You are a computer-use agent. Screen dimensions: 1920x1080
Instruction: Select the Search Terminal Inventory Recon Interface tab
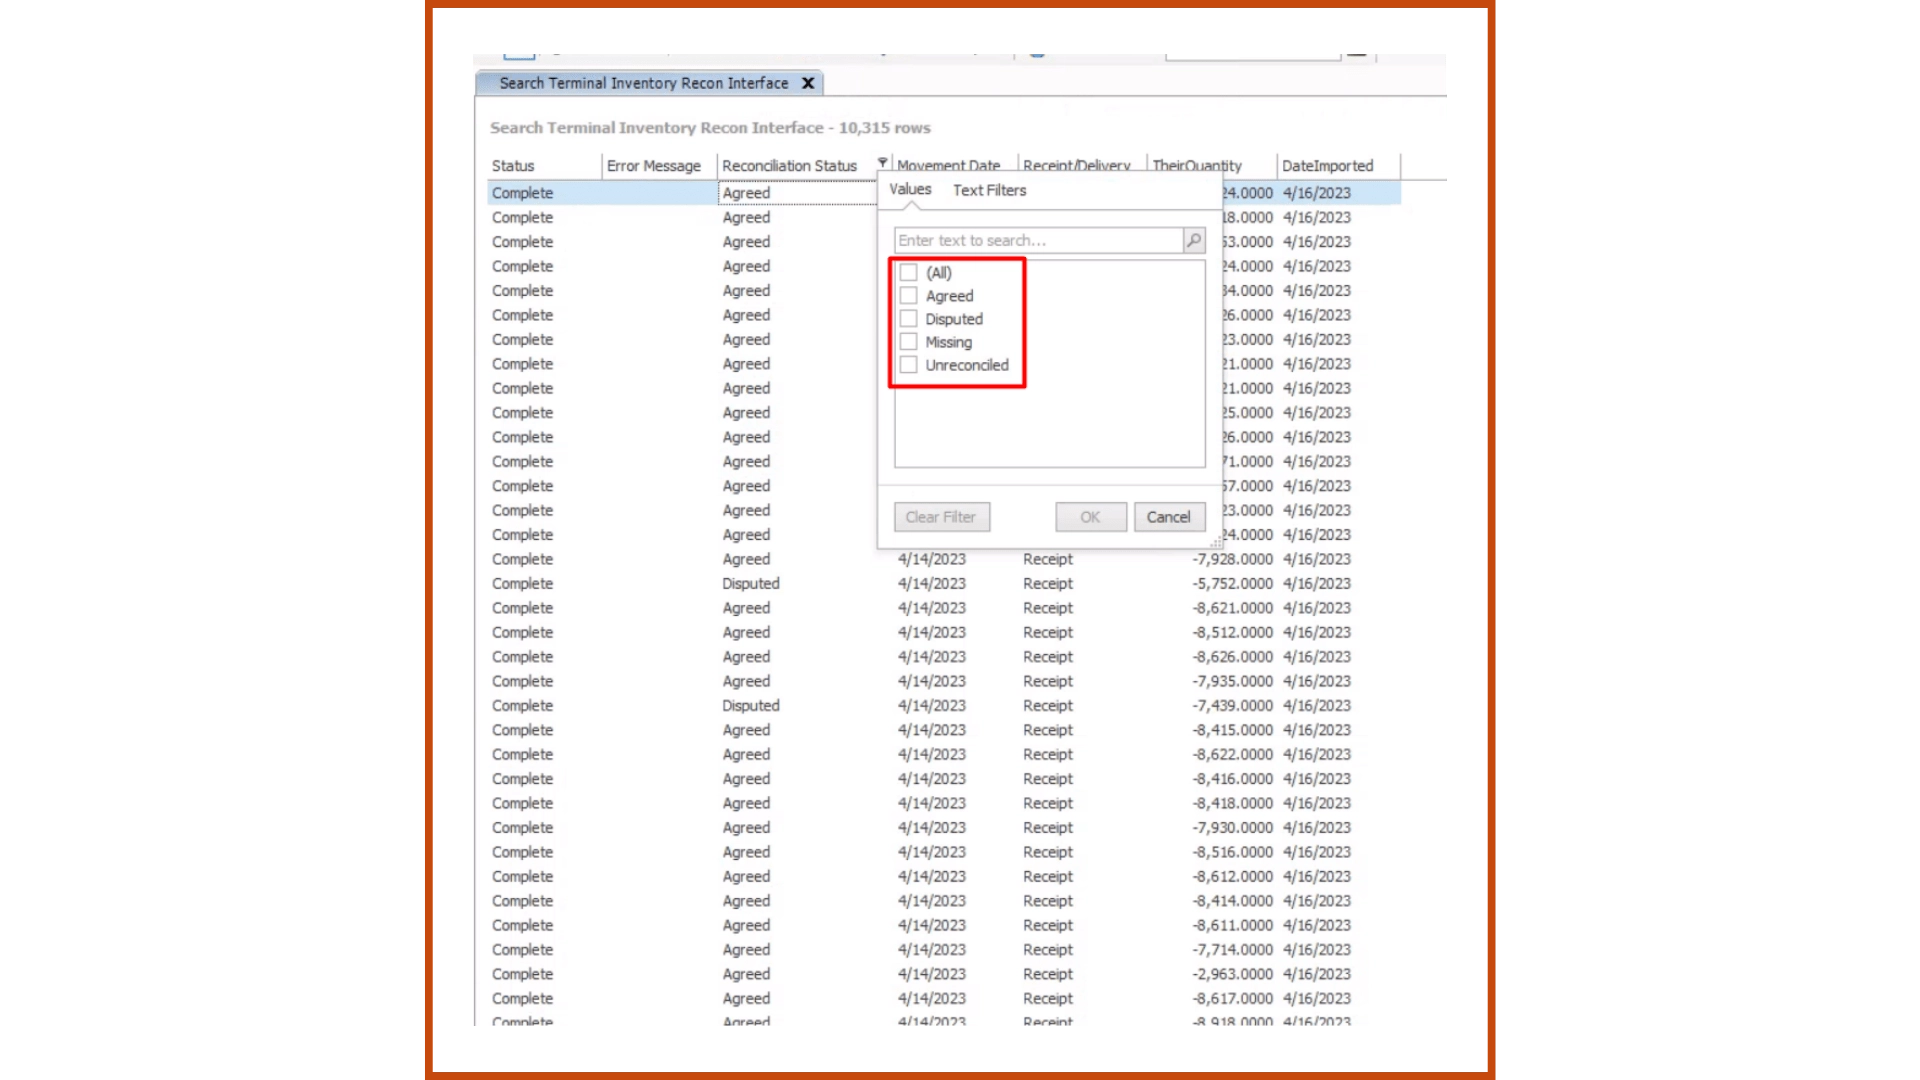[x=643, y=83]
